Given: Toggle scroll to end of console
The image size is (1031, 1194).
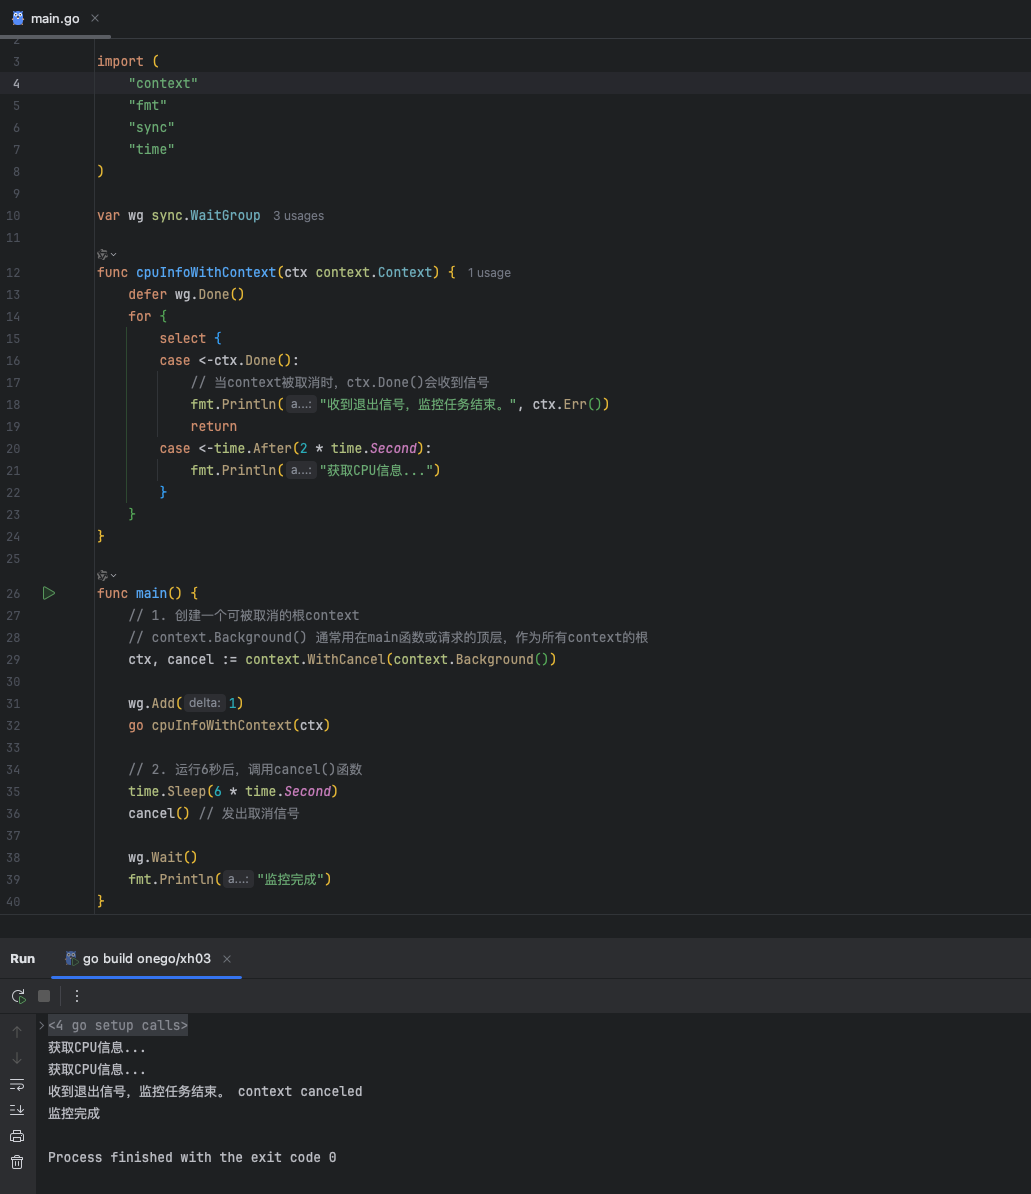Looking at the screenshot, I should [17, 1110].
